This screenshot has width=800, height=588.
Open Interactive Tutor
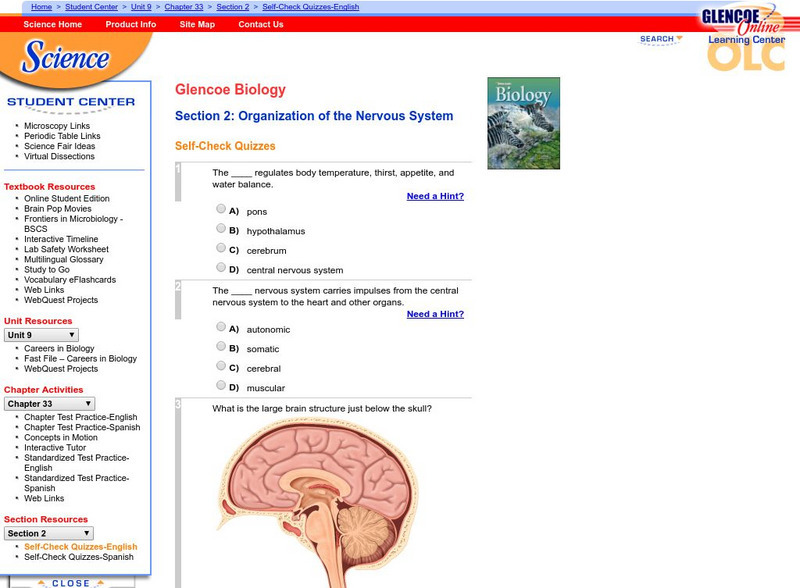55,448
